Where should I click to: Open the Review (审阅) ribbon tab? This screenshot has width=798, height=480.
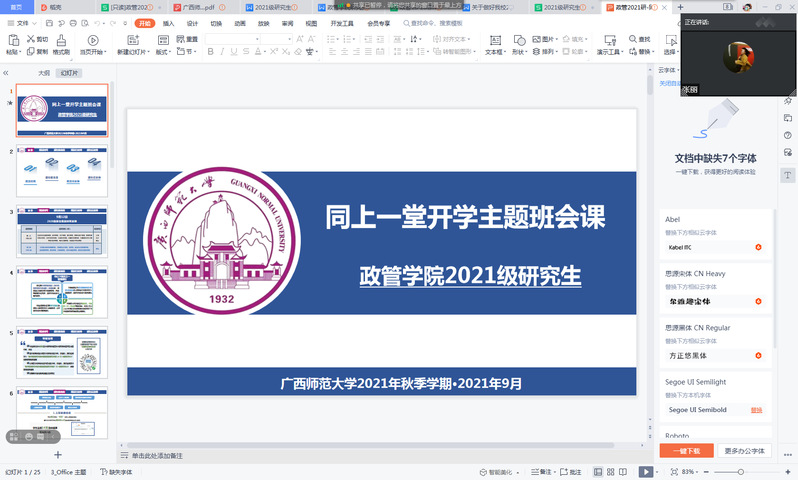tap(288, 23)
